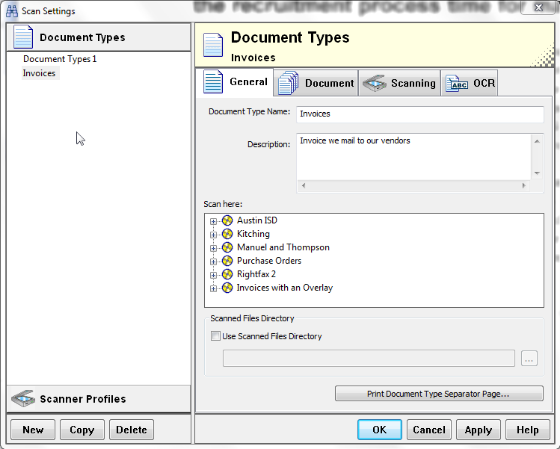Switch to the Document tab
The image size is (560, 449).
coord(316,83)
